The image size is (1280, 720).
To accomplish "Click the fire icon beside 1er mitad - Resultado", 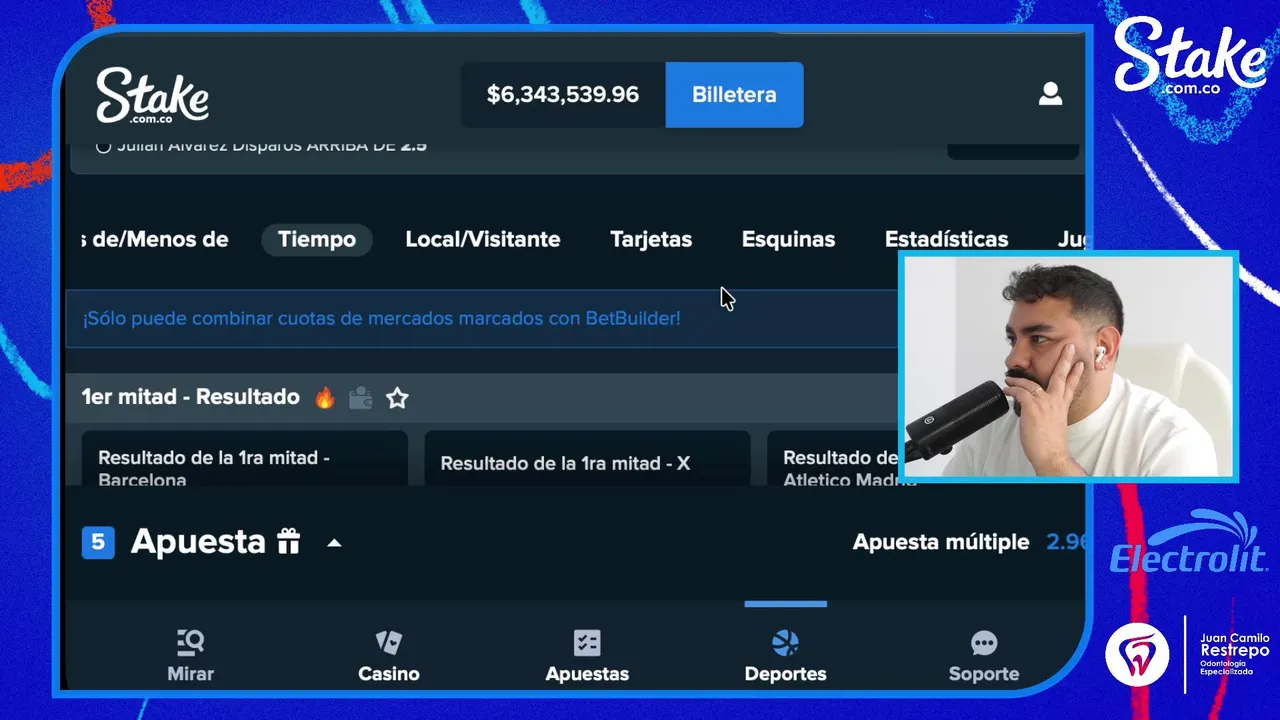I will pos(325,398).
